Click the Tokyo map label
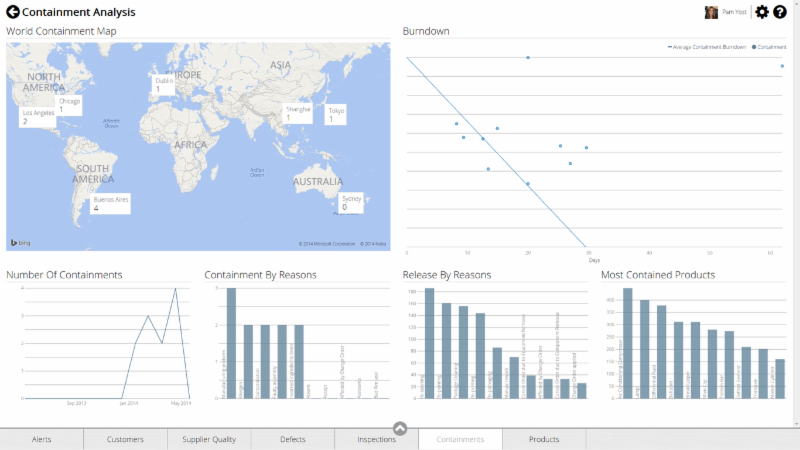This screenshot has height=450, width=800. [336, 115]
